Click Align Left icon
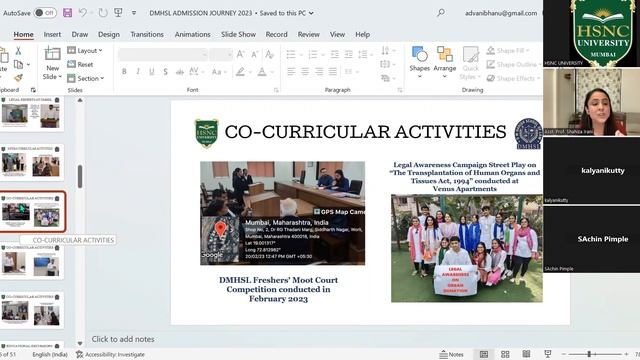 tap(291, 72)
